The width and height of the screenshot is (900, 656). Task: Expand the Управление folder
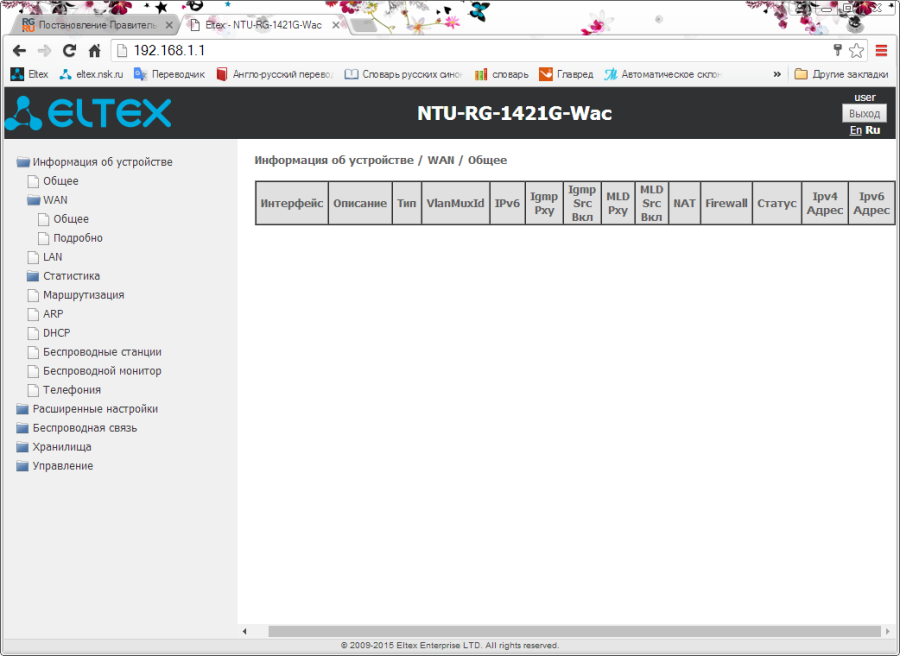point(55,465)
